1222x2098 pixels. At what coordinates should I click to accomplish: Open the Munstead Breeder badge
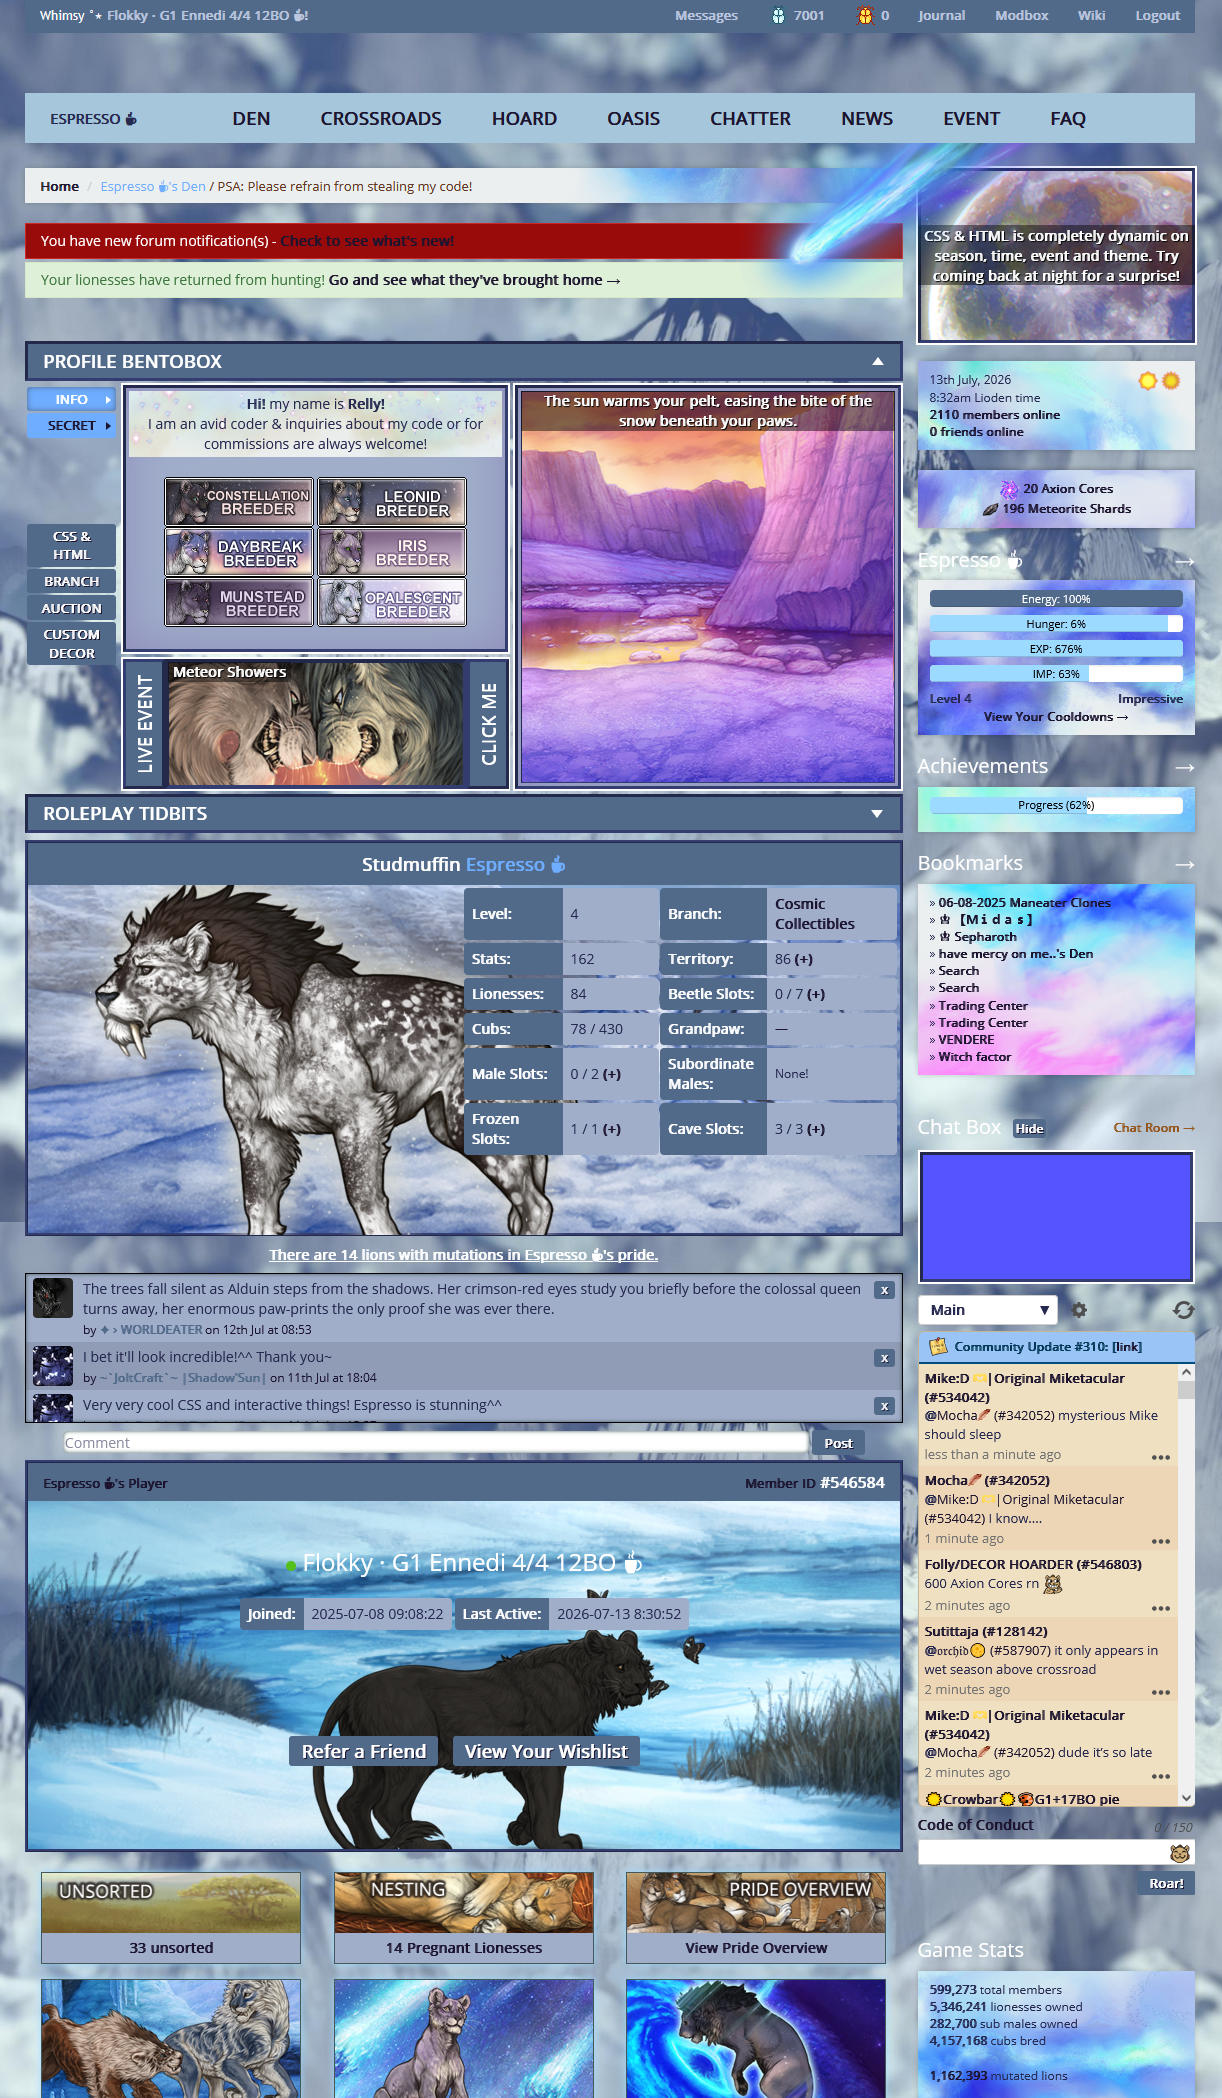pos(239,602)
